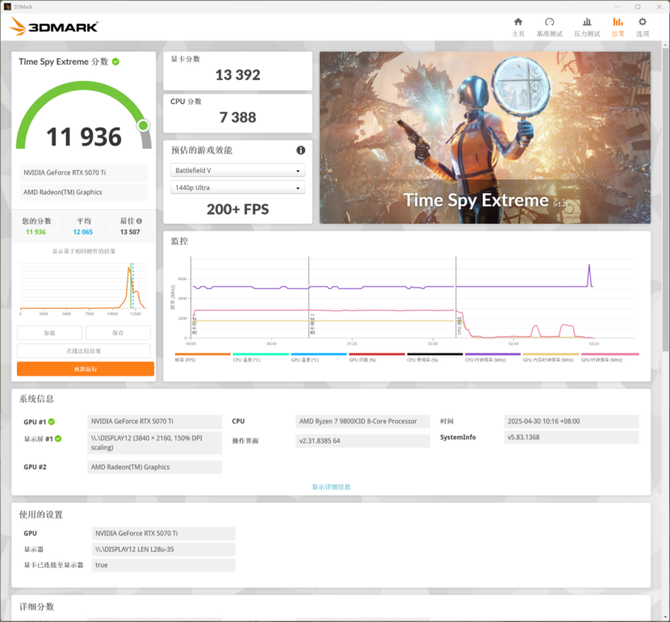The width and height of the screenshot is (670, 622).
Task: Click the 3DMark app icon in the title bar
Action: [x=7, y=6]
